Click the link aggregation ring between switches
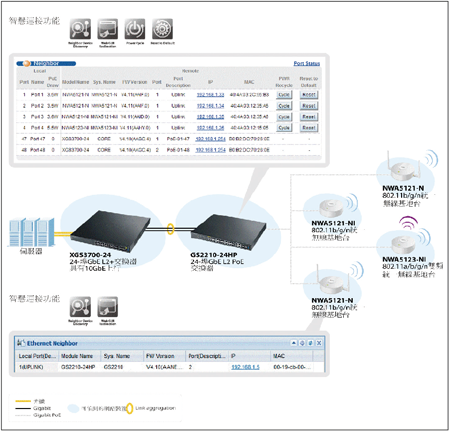This screenshot has width=450, height=432. click(170, 229)
